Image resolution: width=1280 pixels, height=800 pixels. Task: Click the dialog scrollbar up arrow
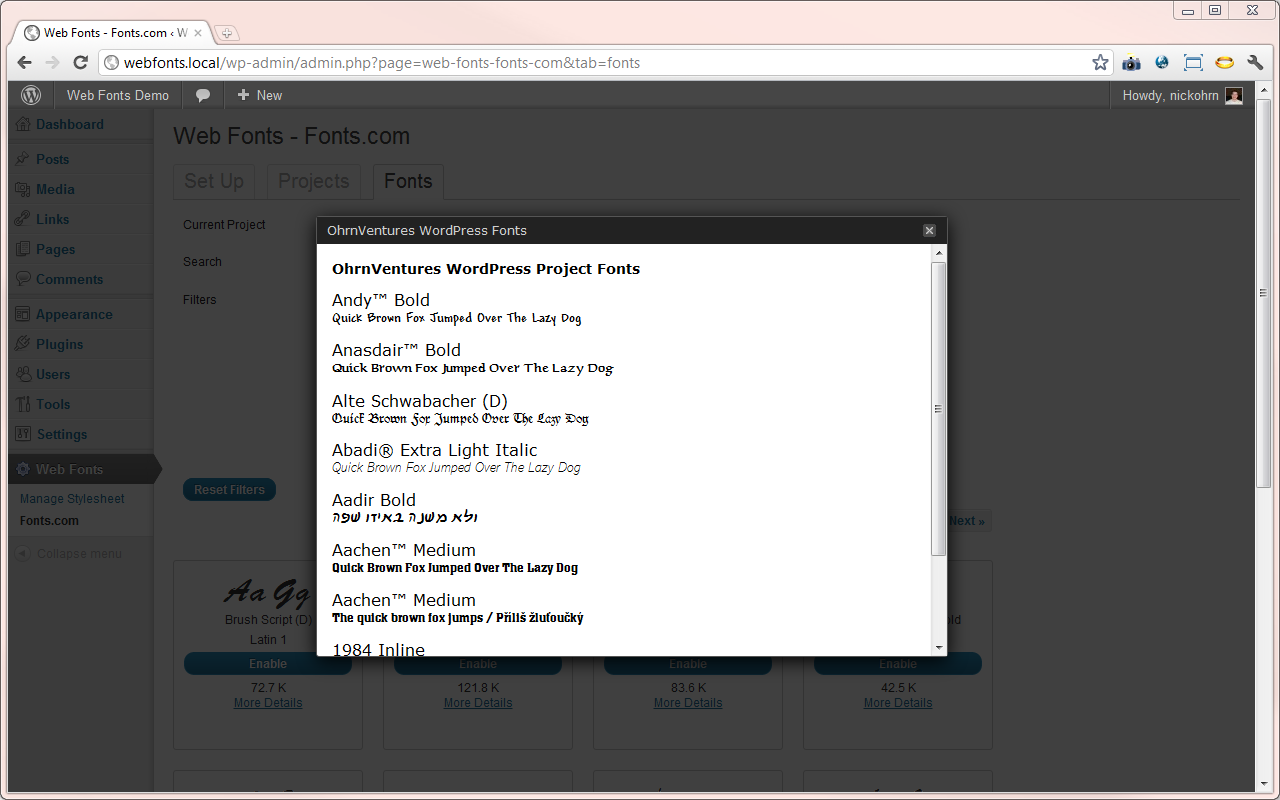click(x=938, y=253)
